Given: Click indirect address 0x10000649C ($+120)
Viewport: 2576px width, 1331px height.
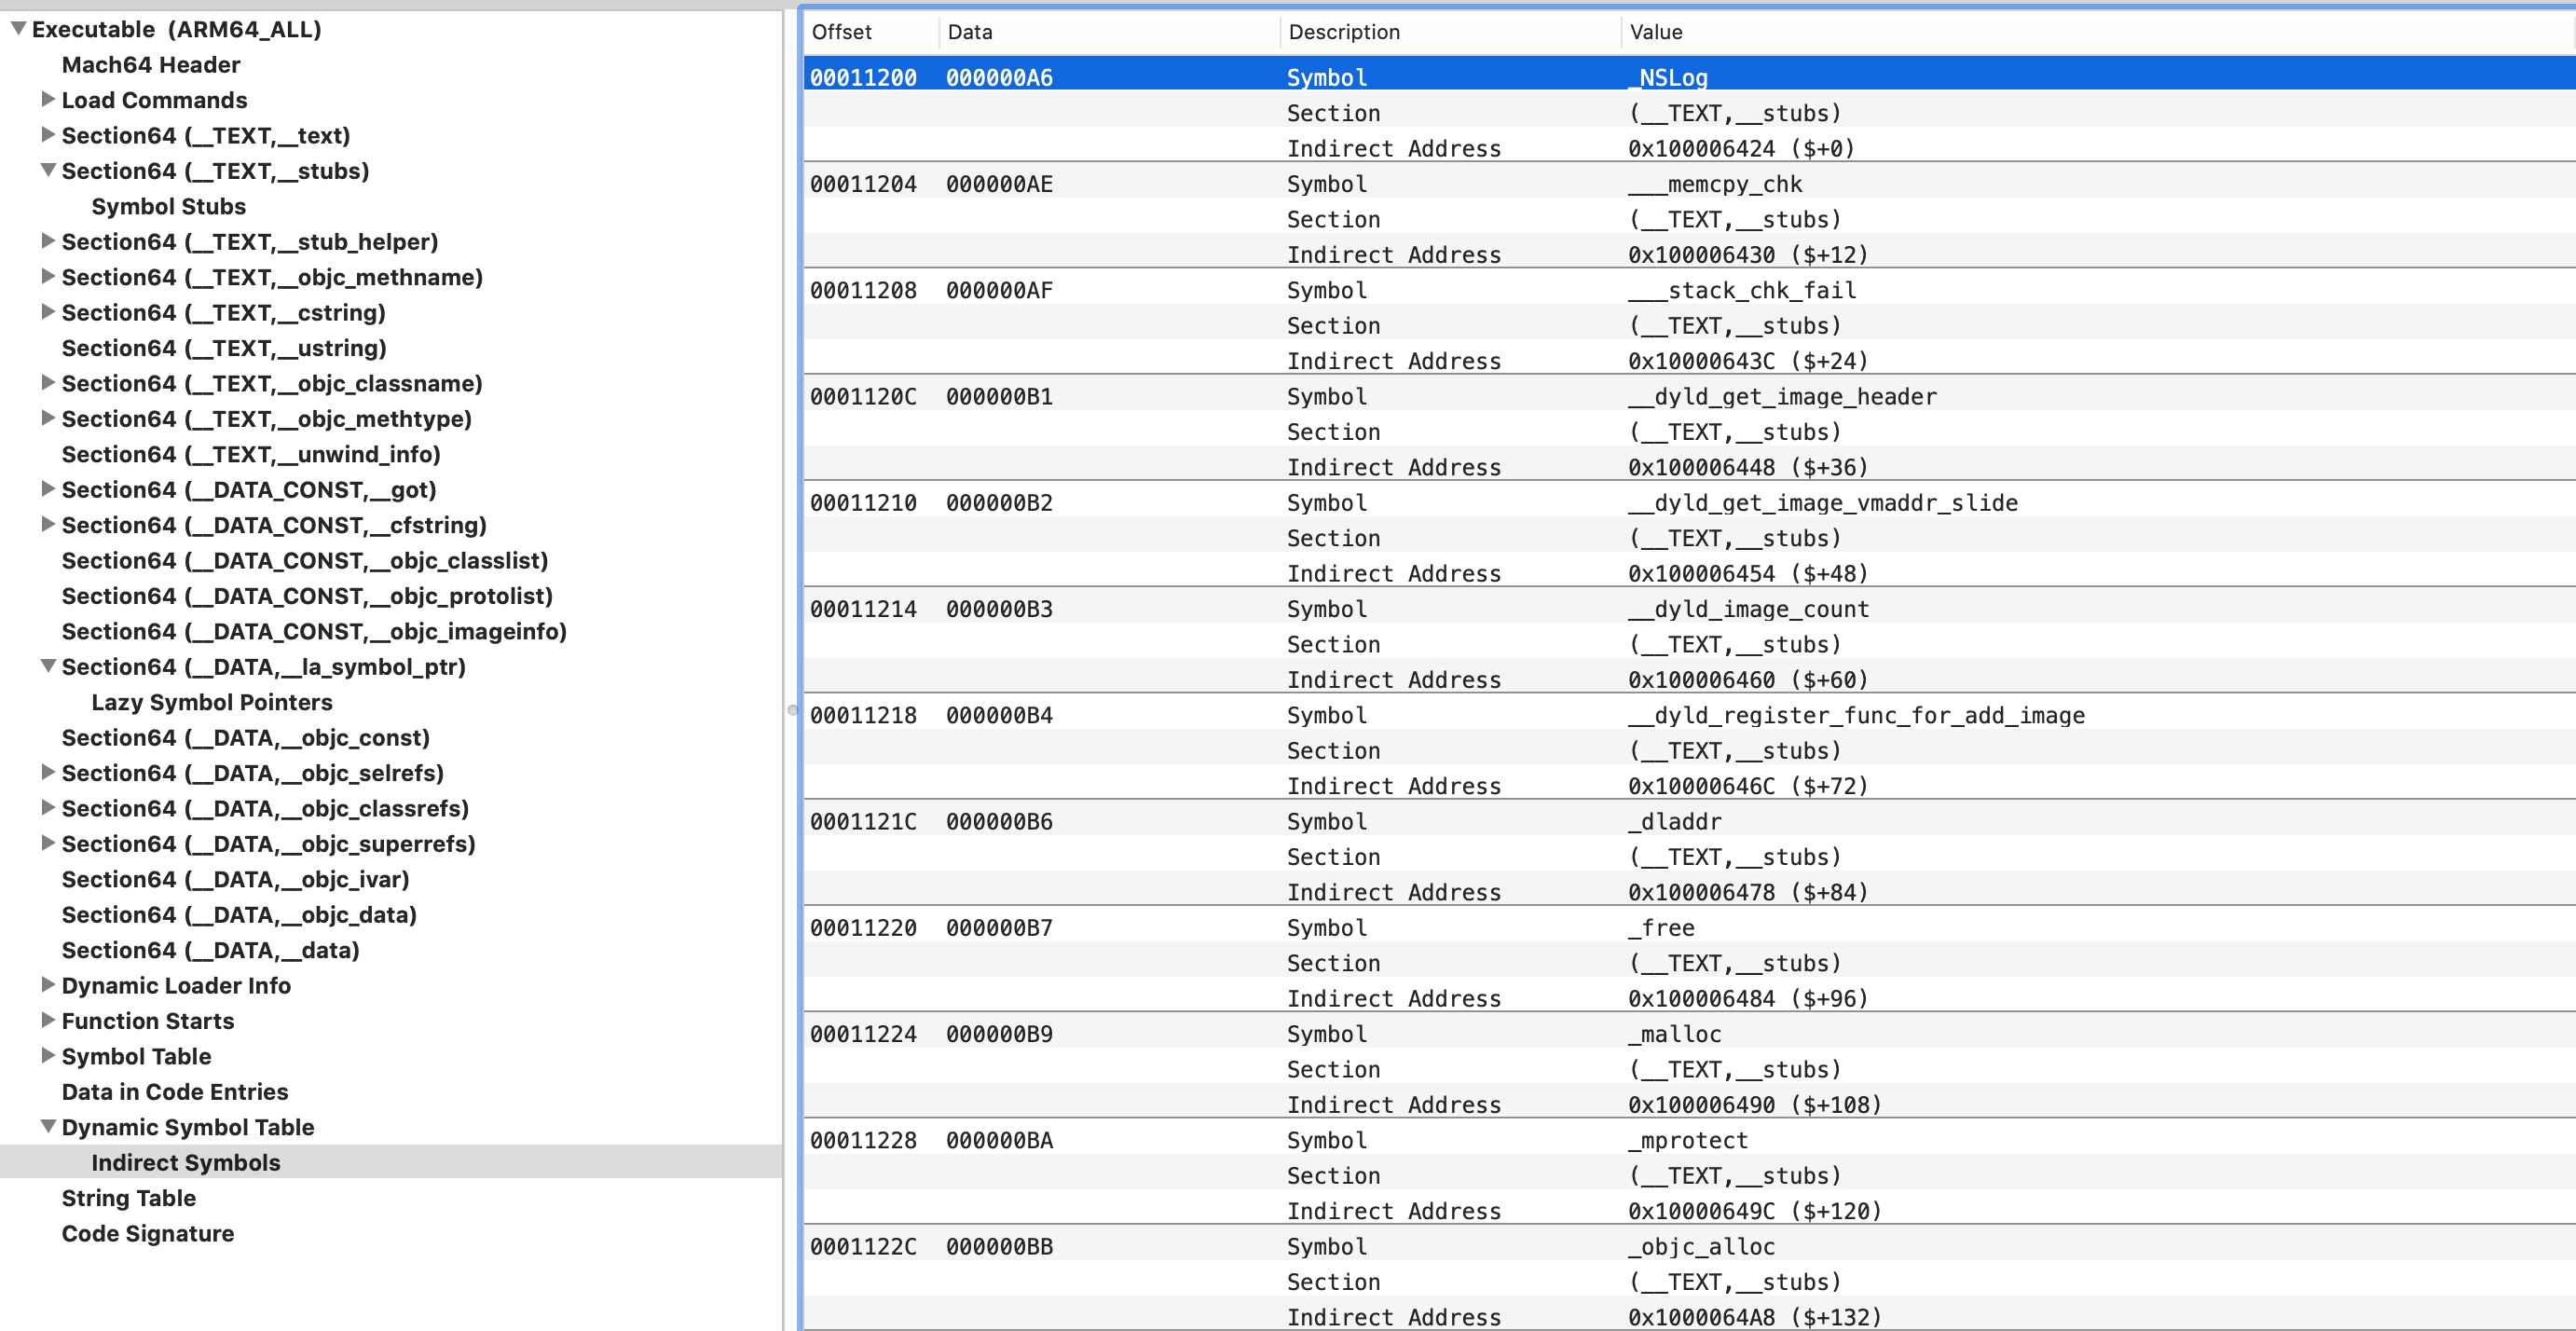Looking at the screenshot, I should [x=1755, y=1212].
